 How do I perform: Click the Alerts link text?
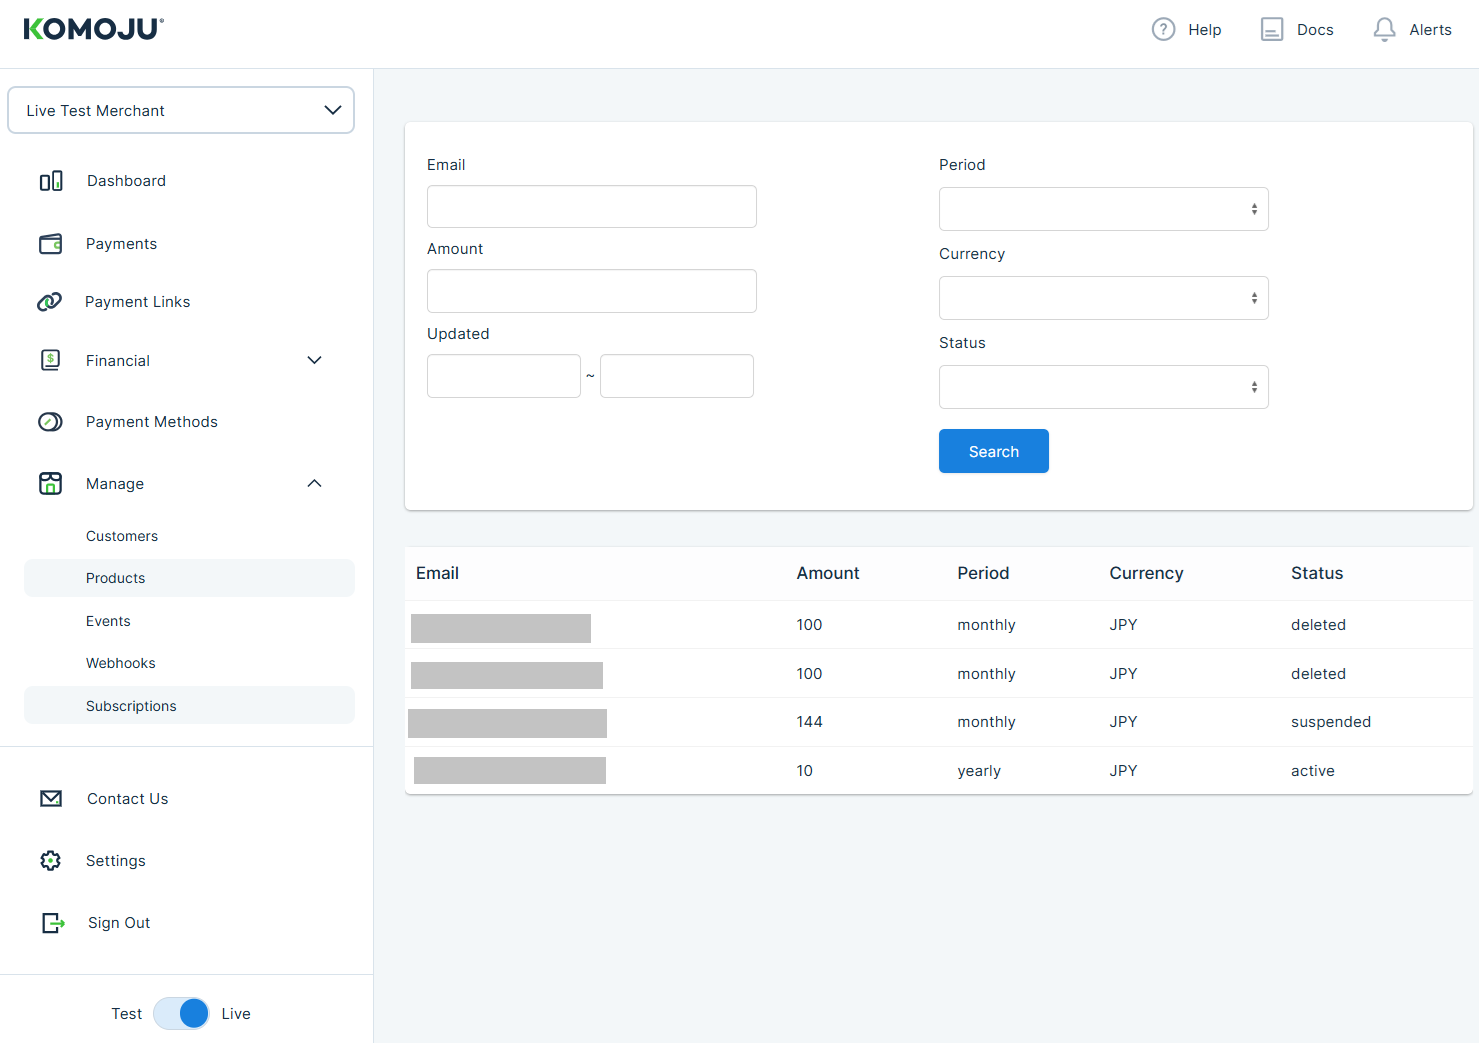[1430, 30]
